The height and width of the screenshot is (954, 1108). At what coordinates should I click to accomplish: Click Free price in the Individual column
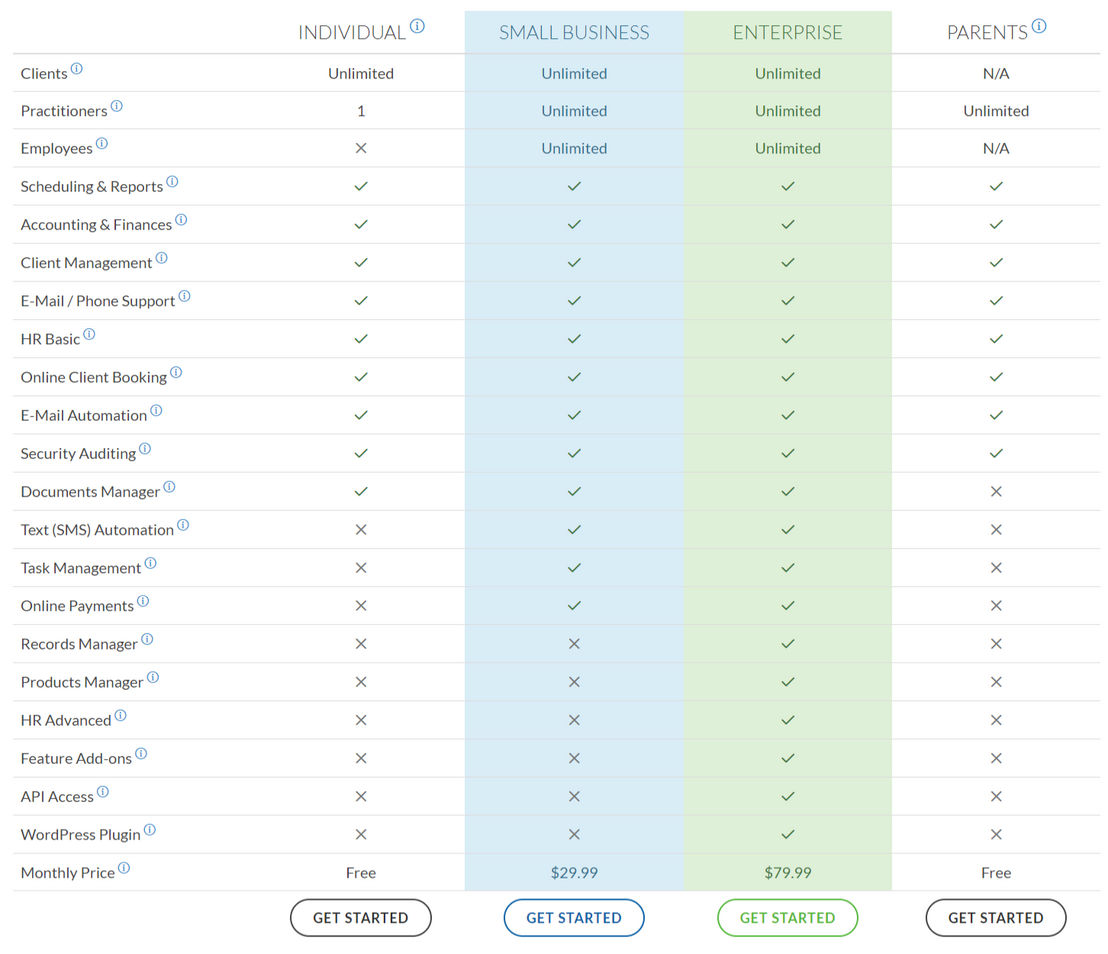click(360, 873)
